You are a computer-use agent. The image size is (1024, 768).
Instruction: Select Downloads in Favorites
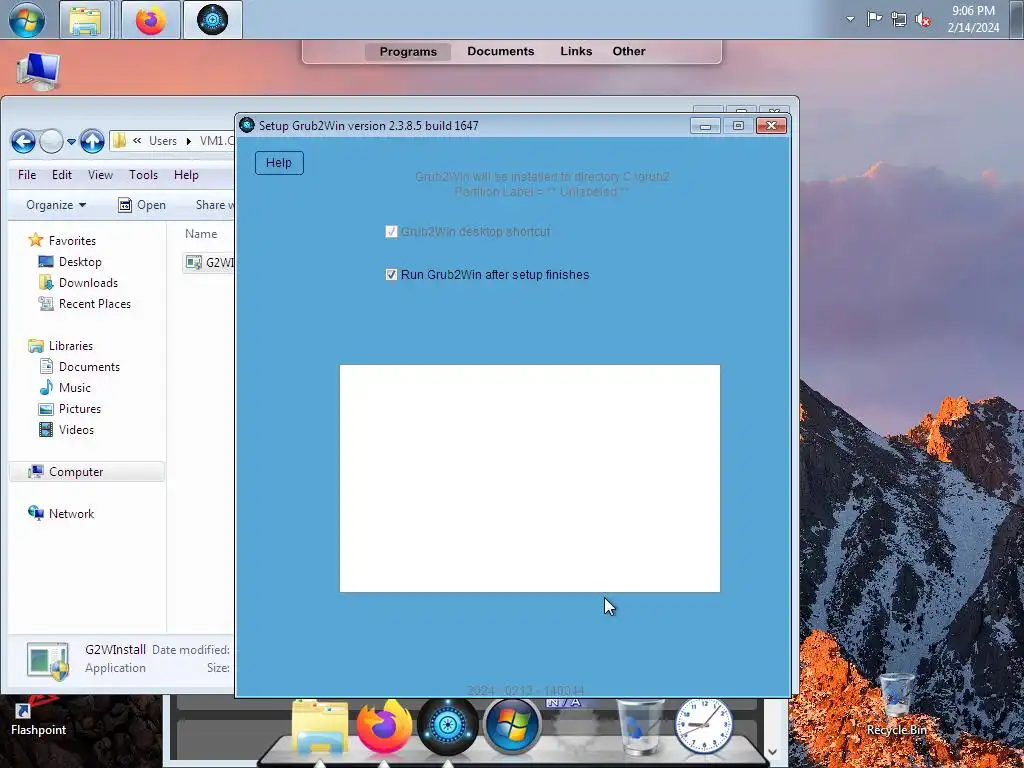[78, 283]
